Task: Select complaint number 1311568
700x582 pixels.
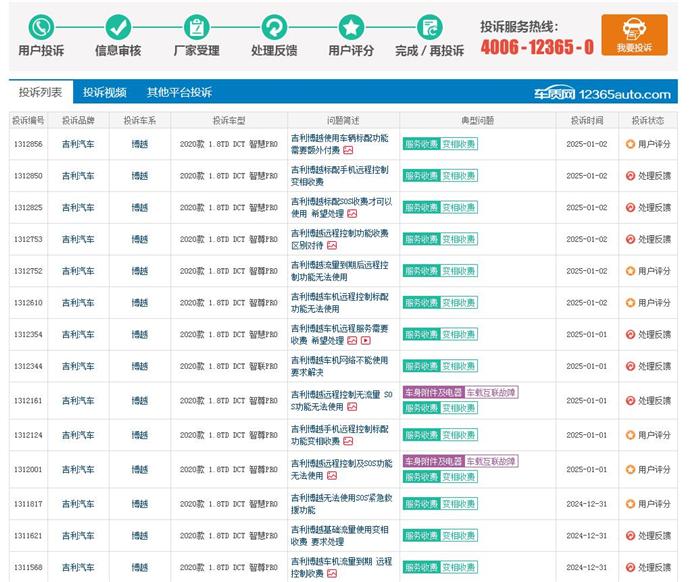Action: 28,567
